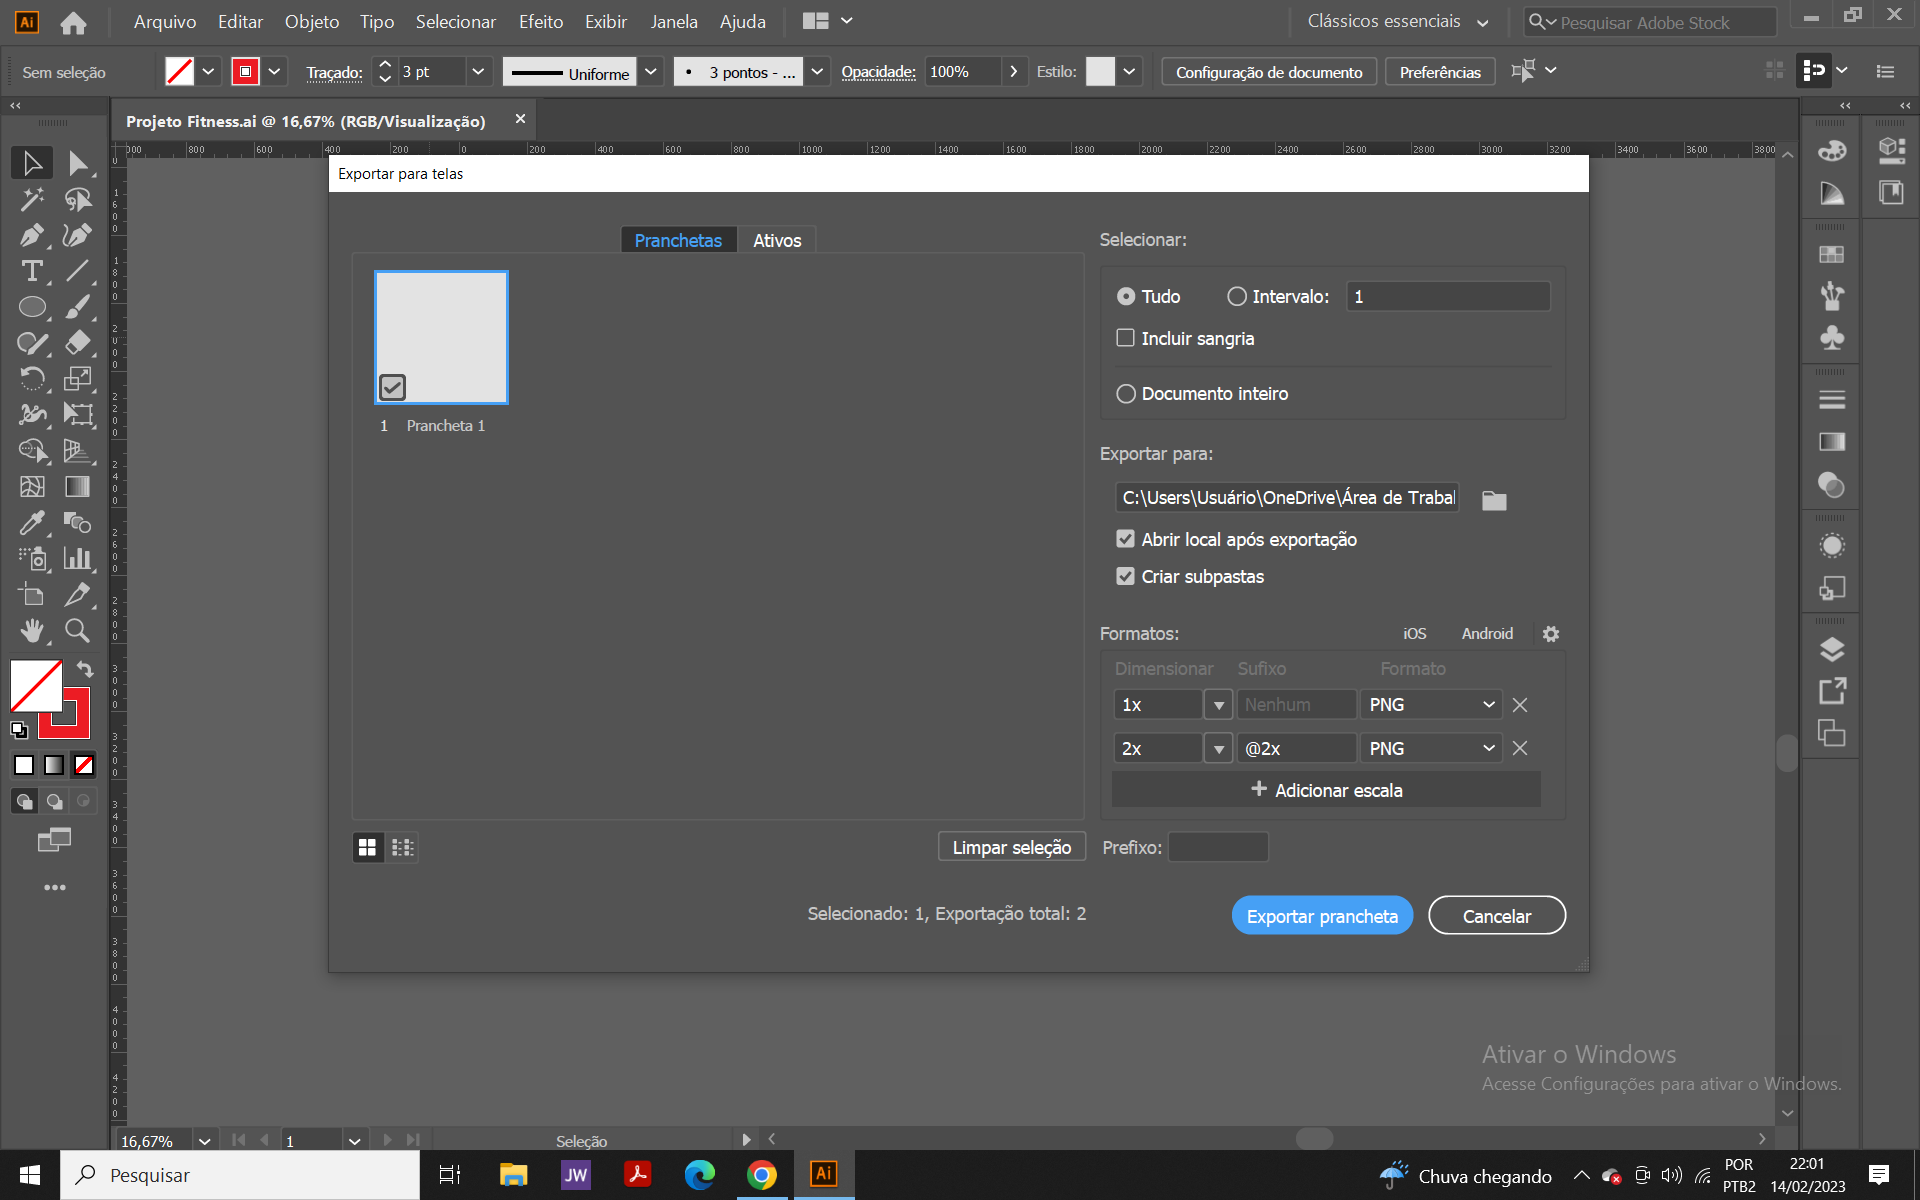1920x1200 pixels.
Task: Open the Efeito menu
Action: (x=541, y=21)
